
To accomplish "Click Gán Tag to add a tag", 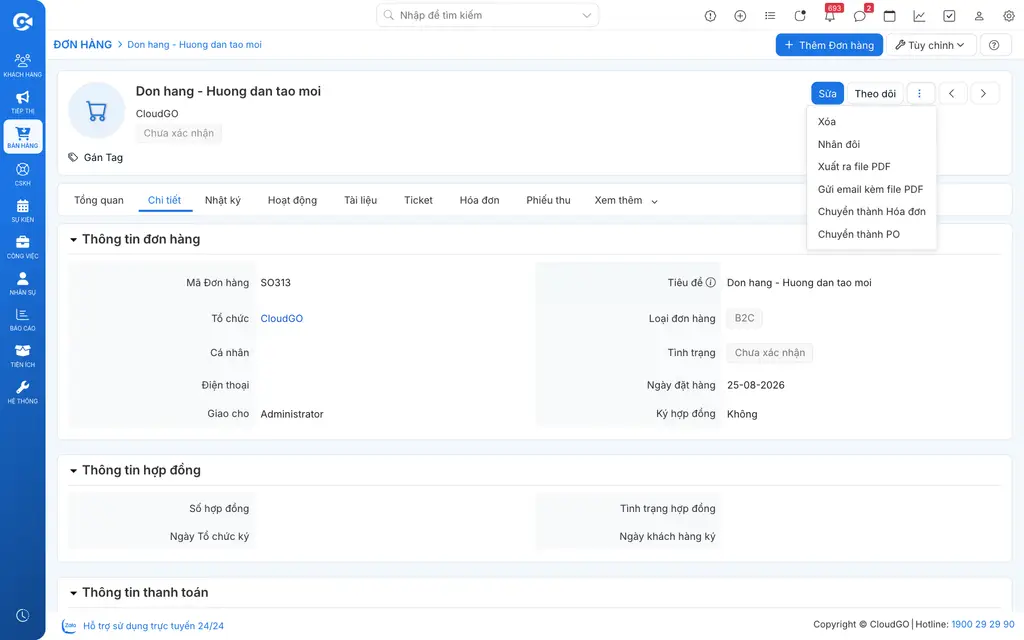I will [x=96, y=157].
